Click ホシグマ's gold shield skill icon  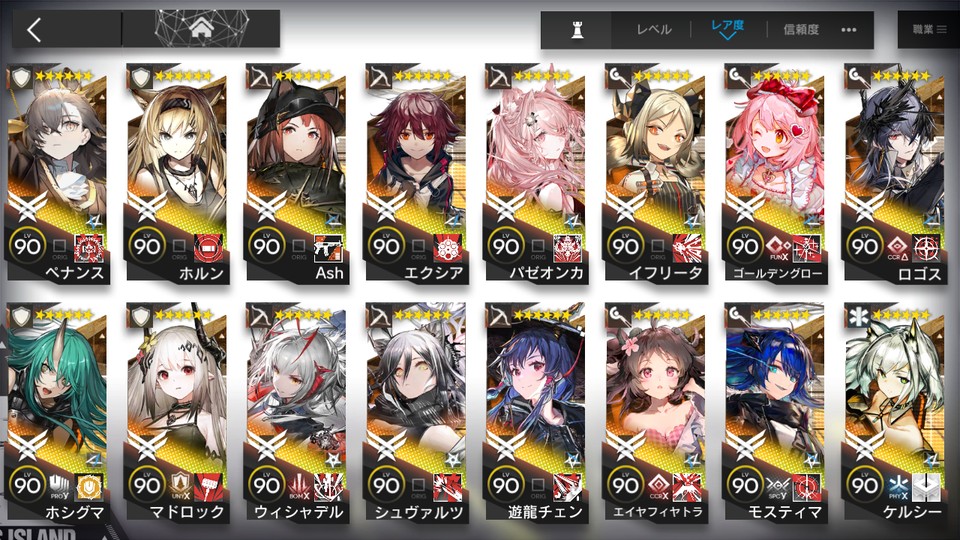pyautogui.click(x=89, y=487)
